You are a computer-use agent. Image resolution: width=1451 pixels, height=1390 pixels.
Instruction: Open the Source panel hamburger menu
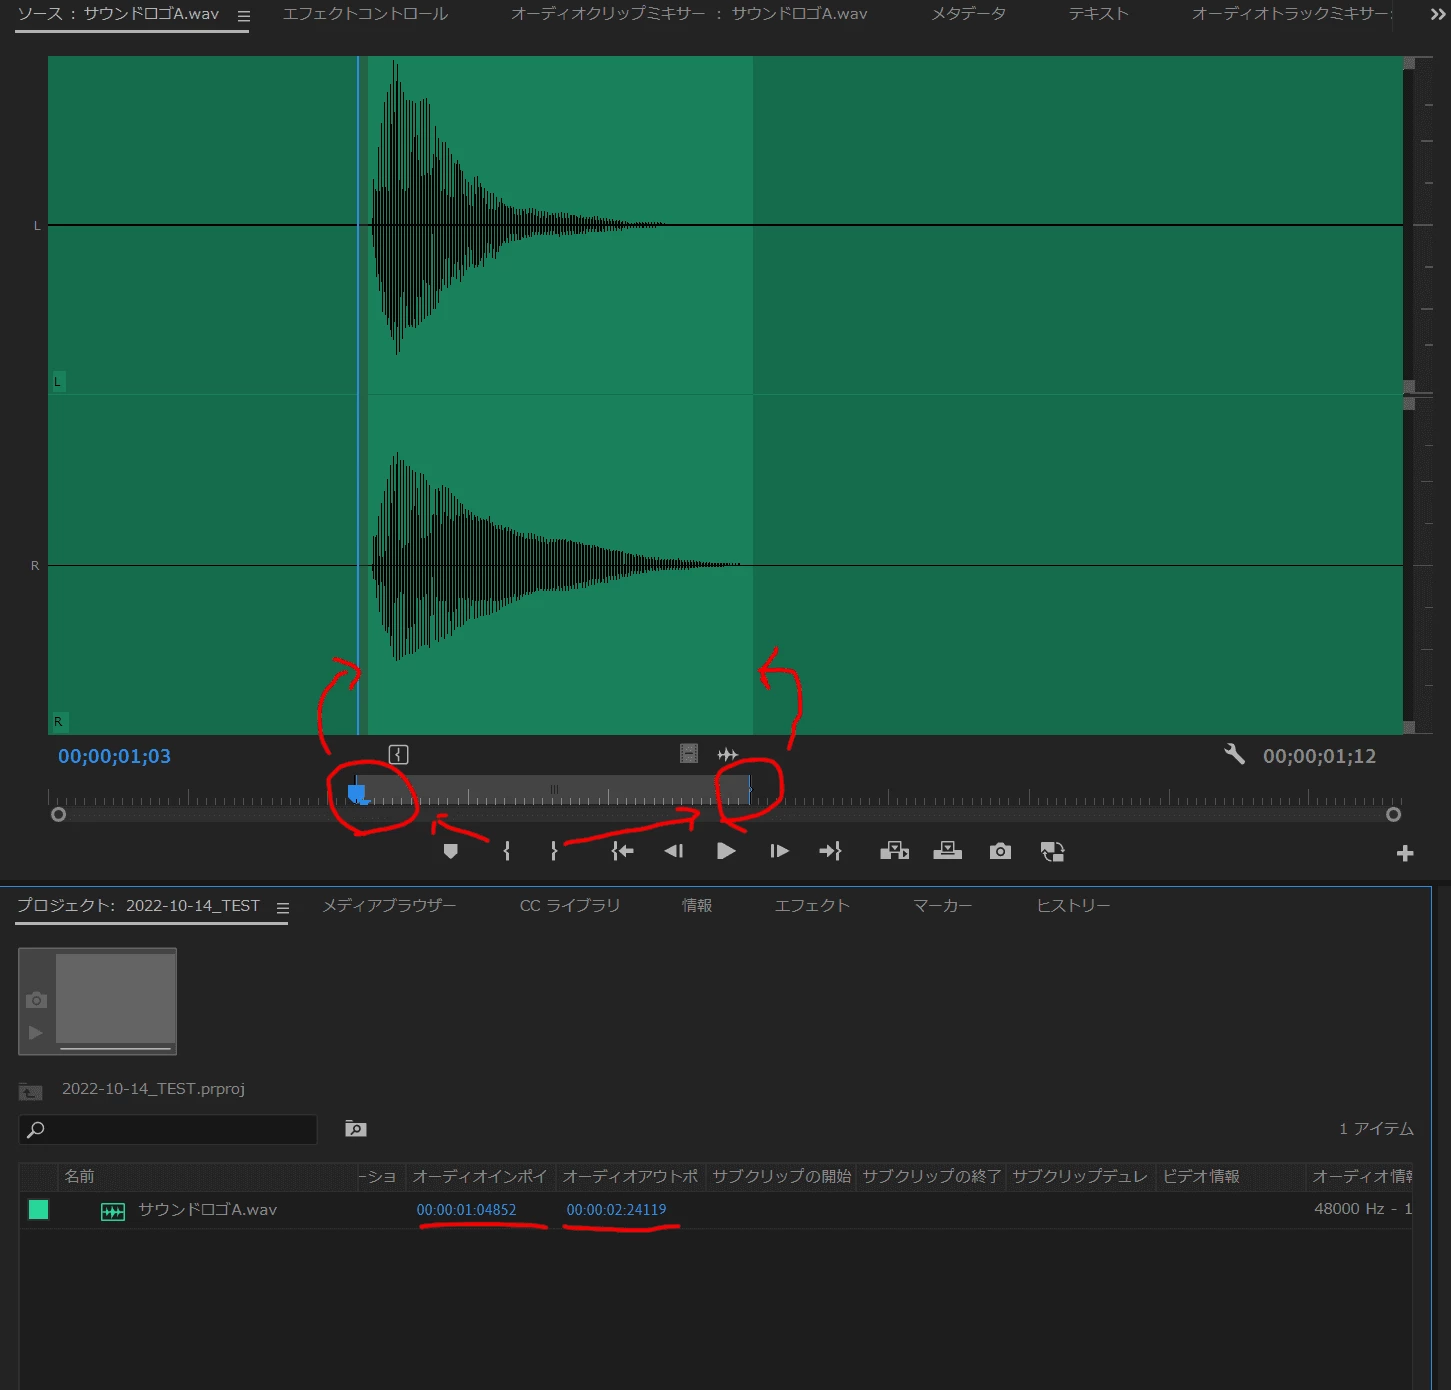(244, 16)
